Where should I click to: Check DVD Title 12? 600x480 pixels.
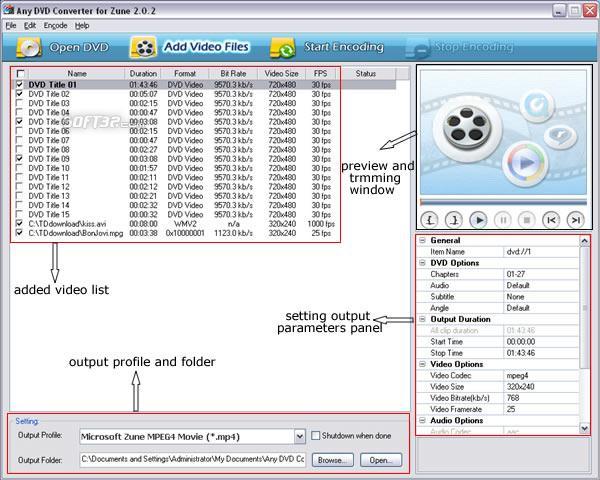[19, 186]
